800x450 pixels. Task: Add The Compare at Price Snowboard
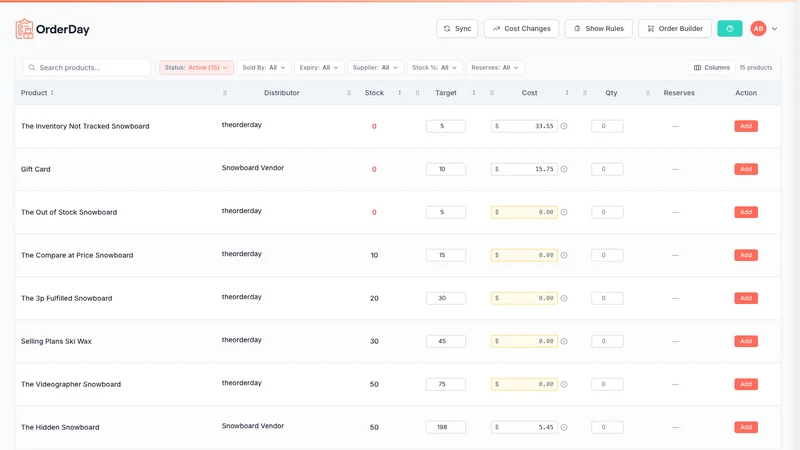[x=746, y=255]
